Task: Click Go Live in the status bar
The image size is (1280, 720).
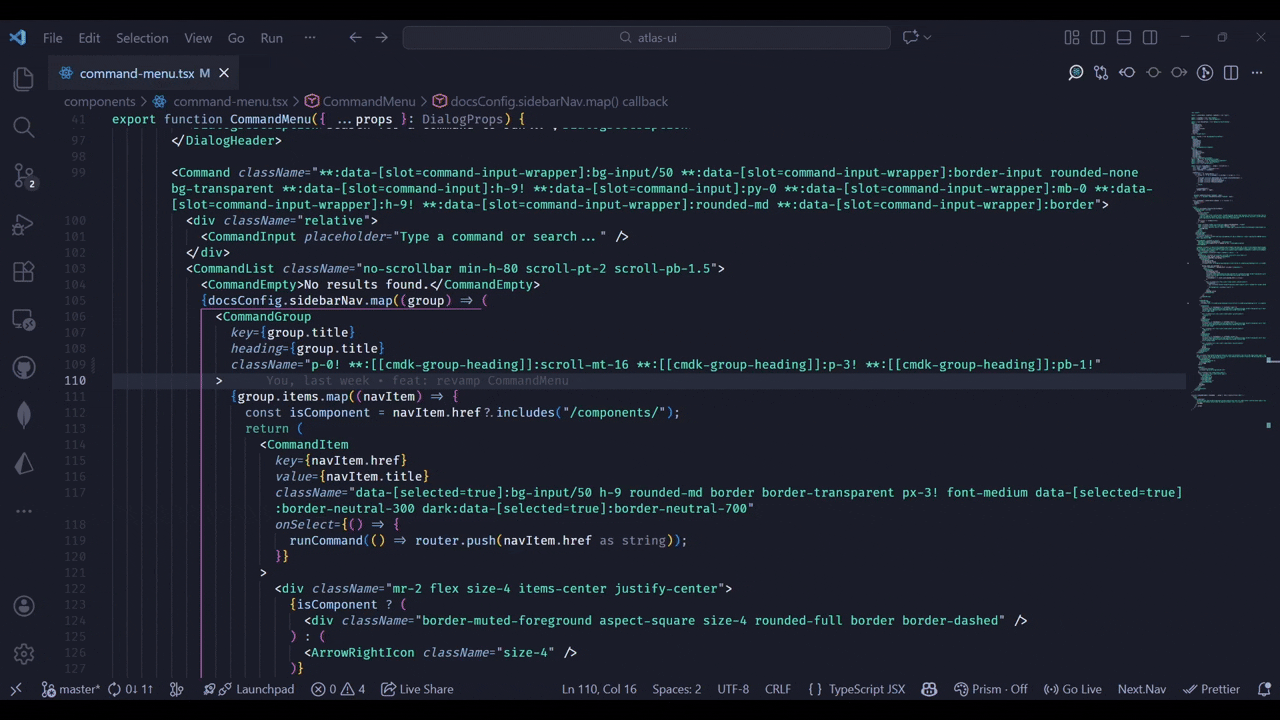Action: click(x=1072, y=689)
